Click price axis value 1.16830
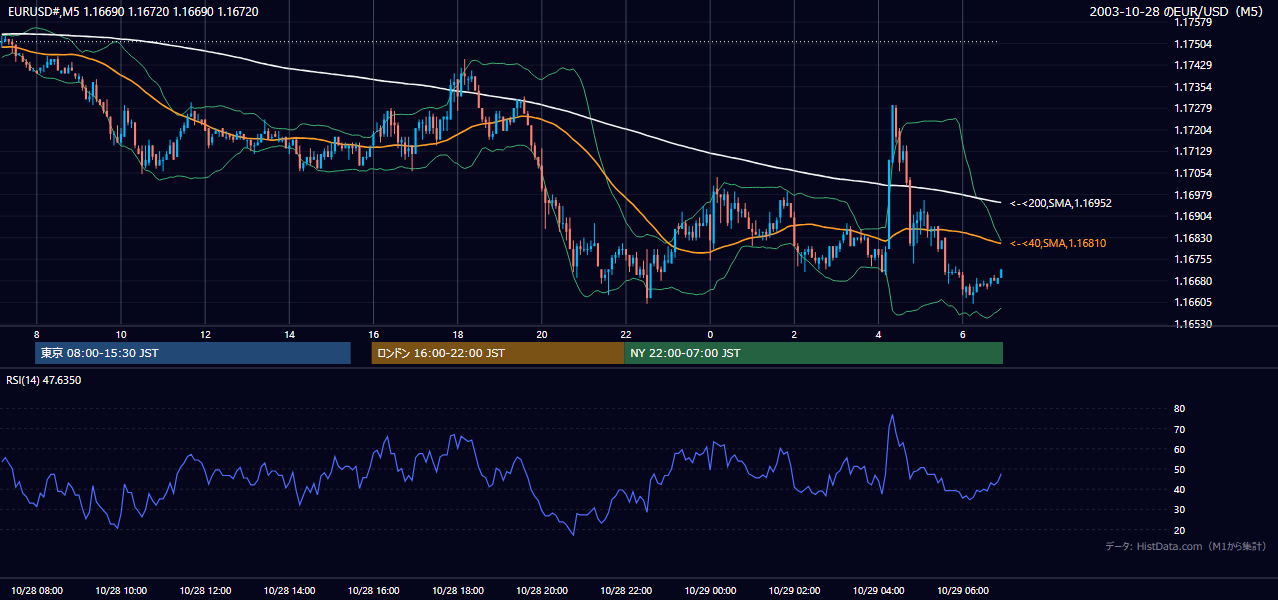 tap(1193, 238)
